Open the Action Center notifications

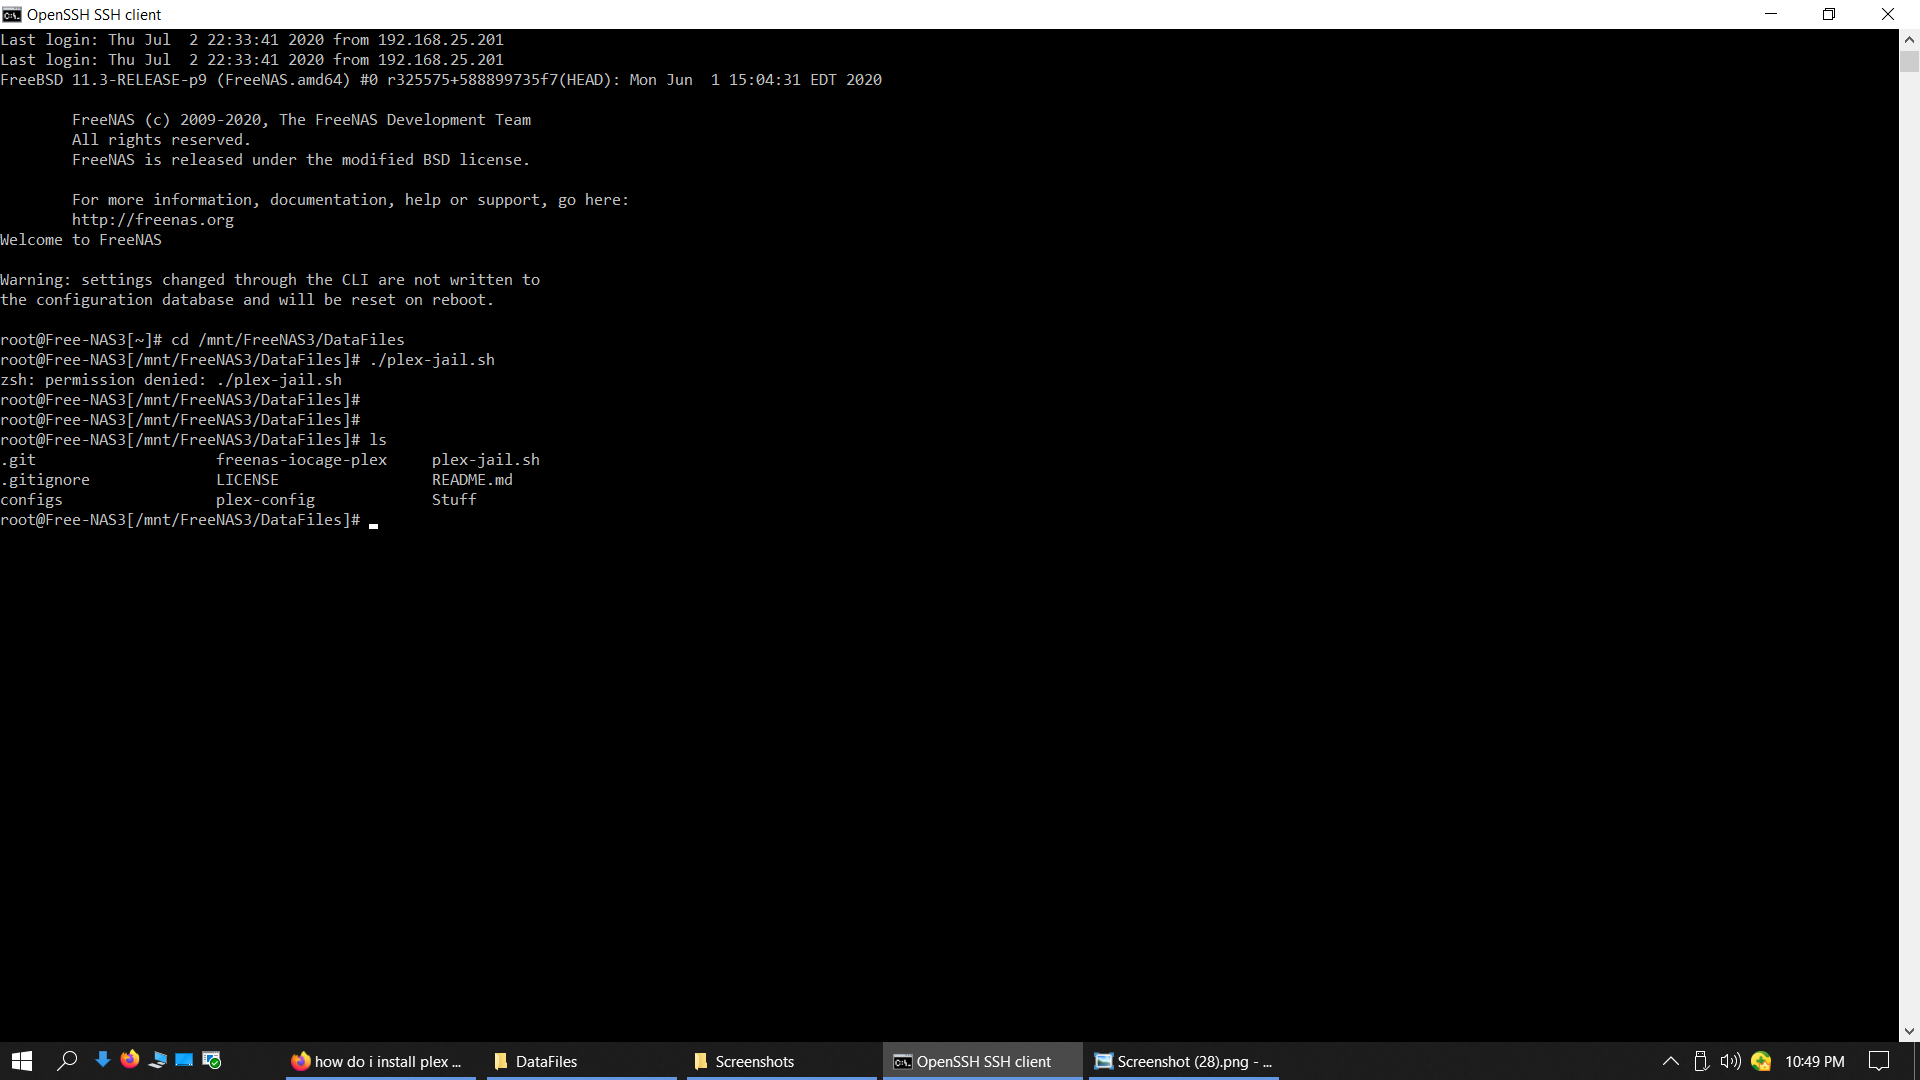click(x=1879, y=1061)
